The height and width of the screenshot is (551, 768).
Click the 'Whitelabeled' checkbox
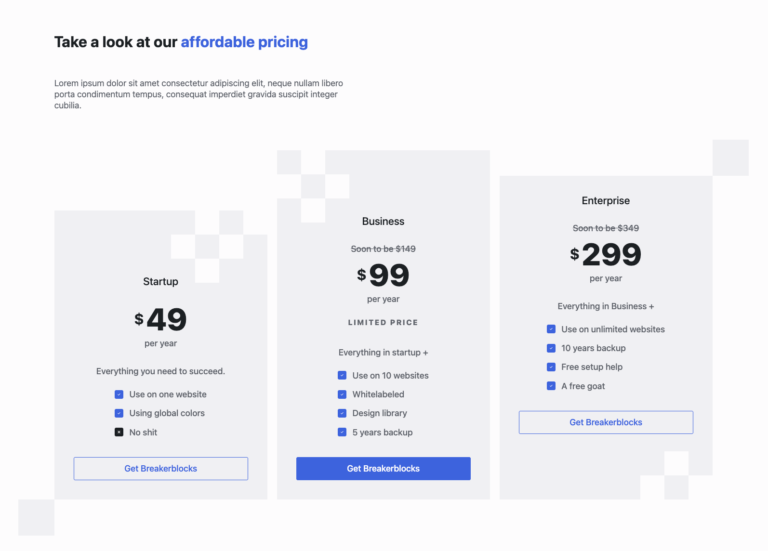pyautogui.click(x=342, y=394)
